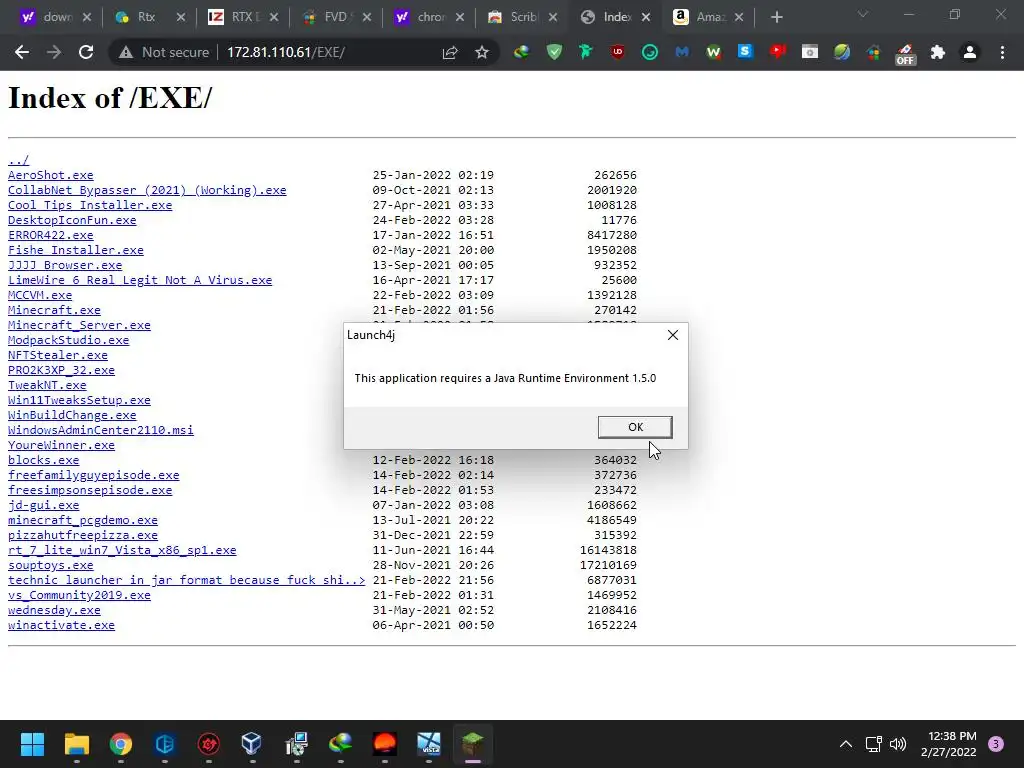
Task: Open the uBlock Origin extension icon
Action: [x=617, y=52]
